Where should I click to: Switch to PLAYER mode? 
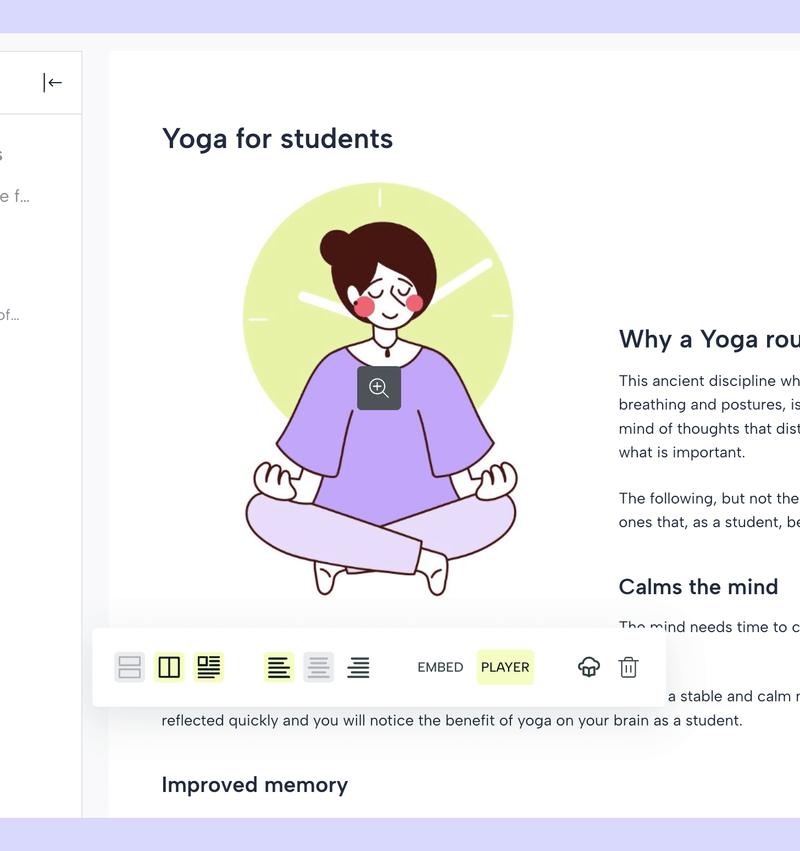(505, 667)
